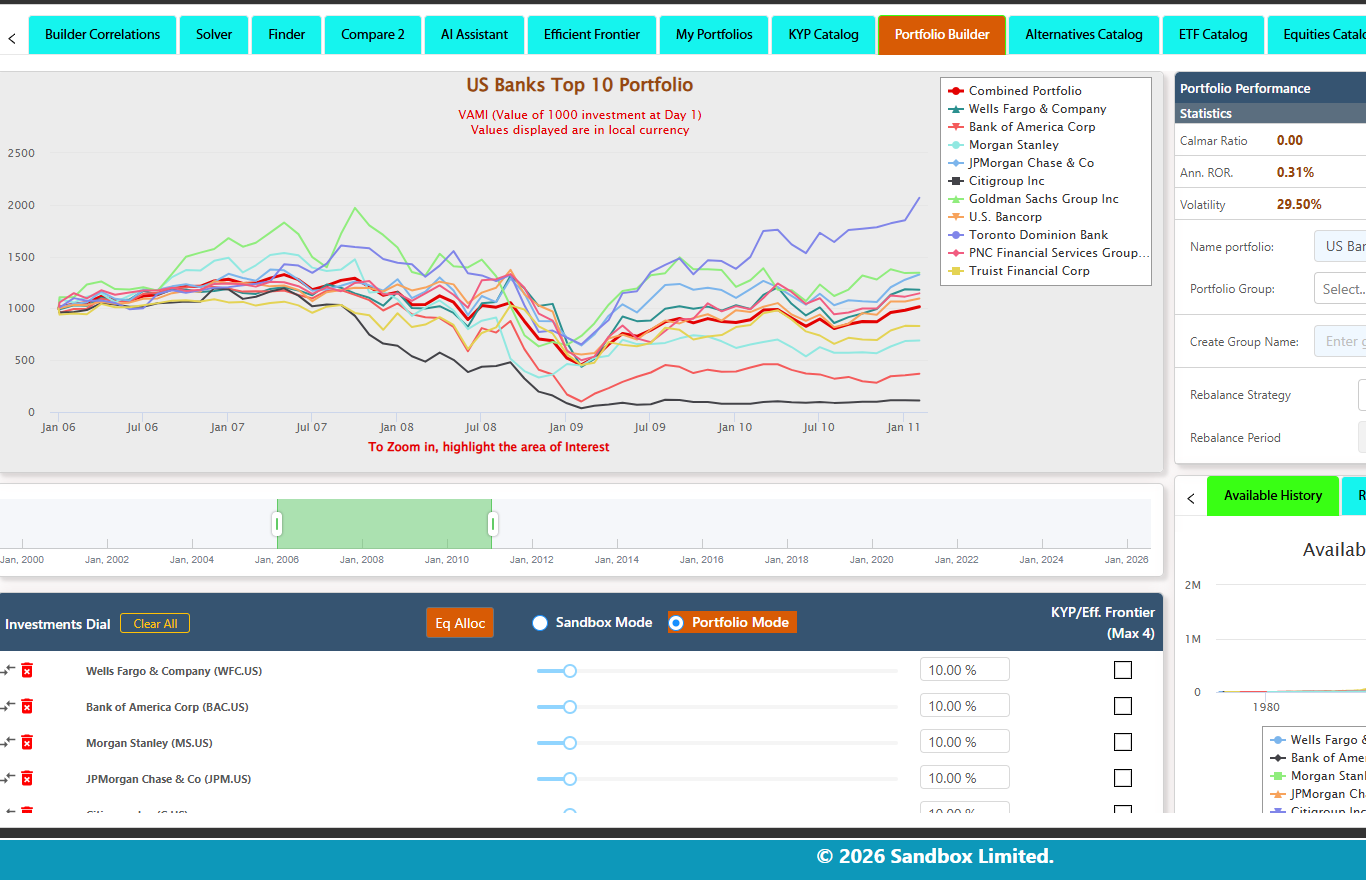Click Clear All in Investments Dial

coord(155,624)
